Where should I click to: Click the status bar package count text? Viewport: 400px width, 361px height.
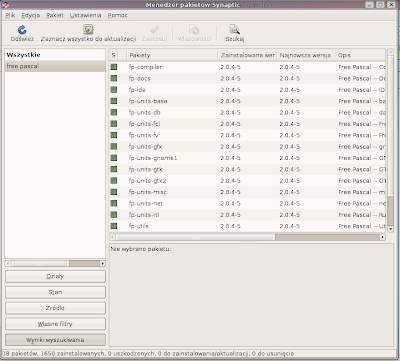148,353
